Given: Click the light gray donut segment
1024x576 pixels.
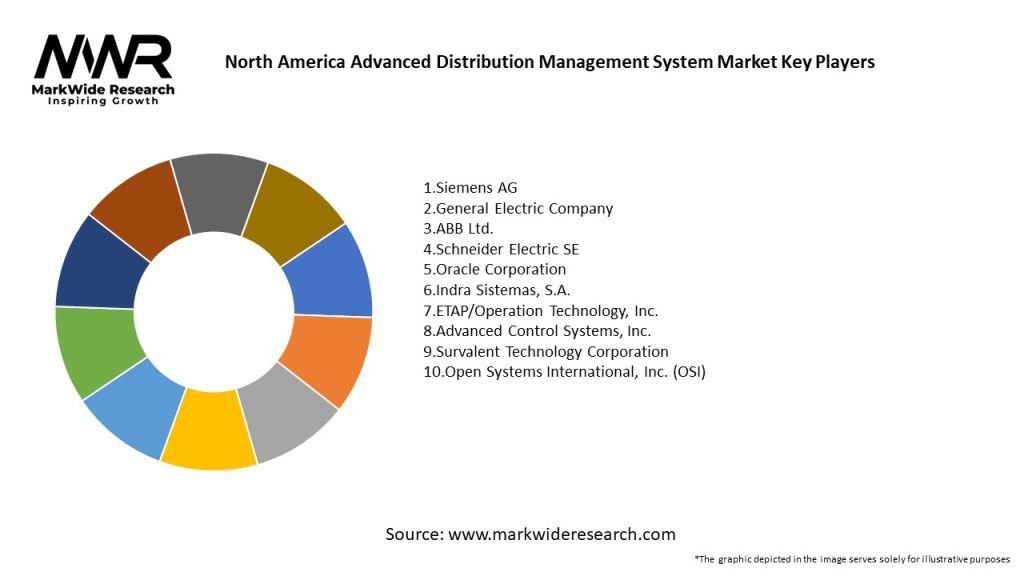Looking at the screenshot, I should 287,414.
